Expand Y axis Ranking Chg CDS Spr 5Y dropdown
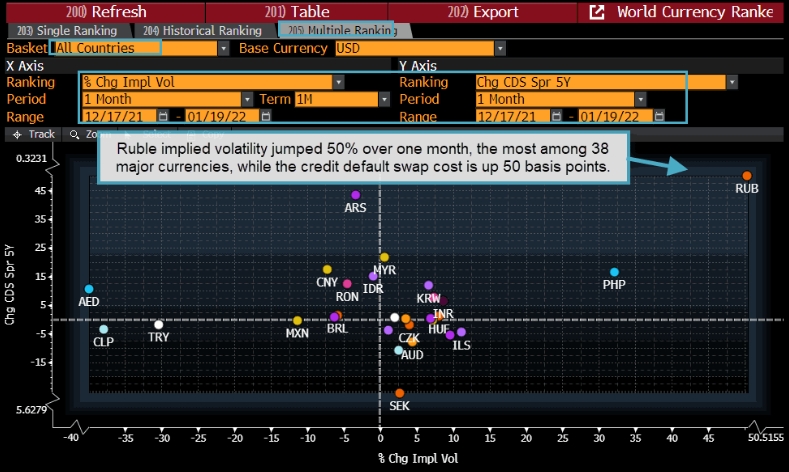 pos(733,82)
